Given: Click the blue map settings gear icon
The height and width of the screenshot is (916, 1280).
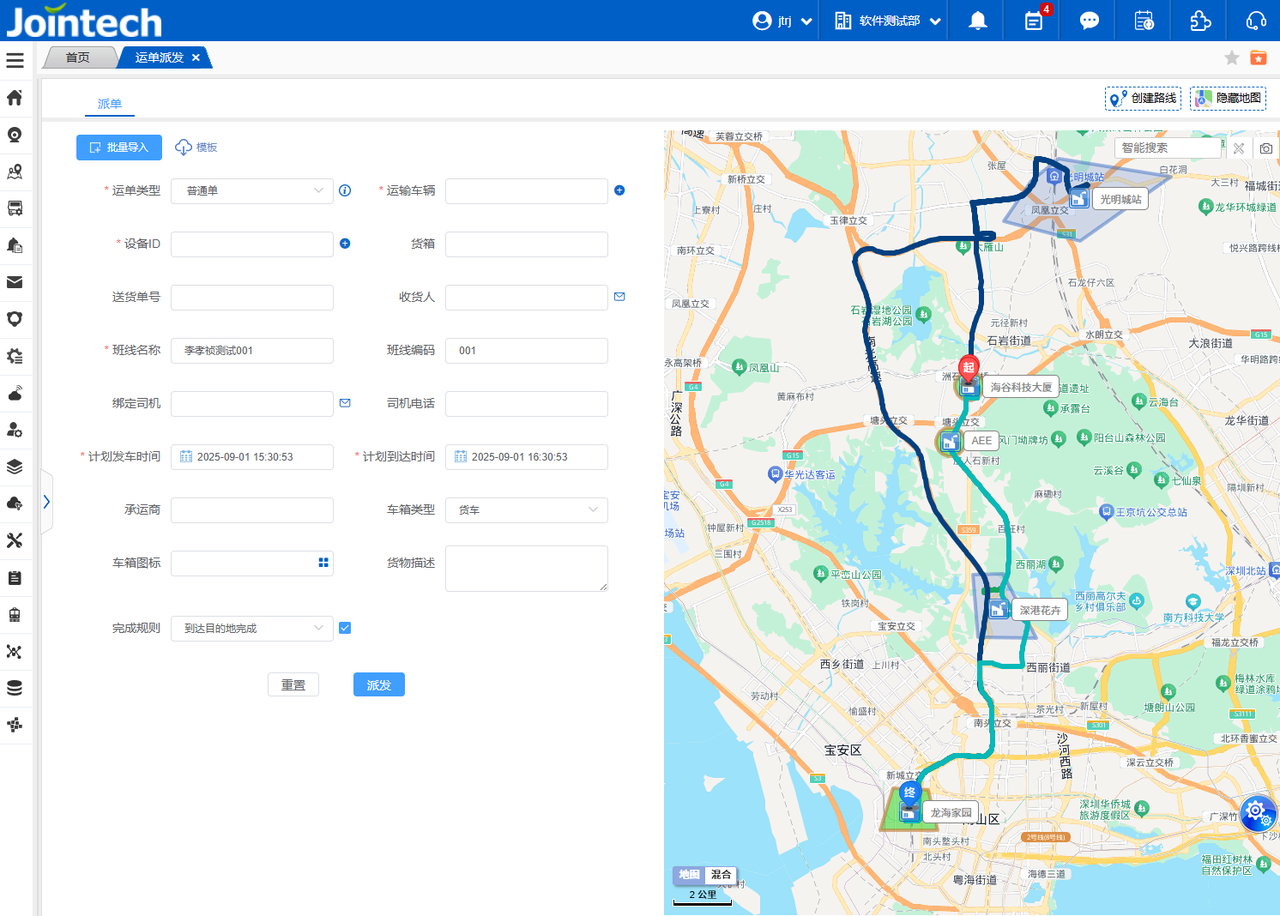Looking at the screenshot, I should pos(1257,813).
